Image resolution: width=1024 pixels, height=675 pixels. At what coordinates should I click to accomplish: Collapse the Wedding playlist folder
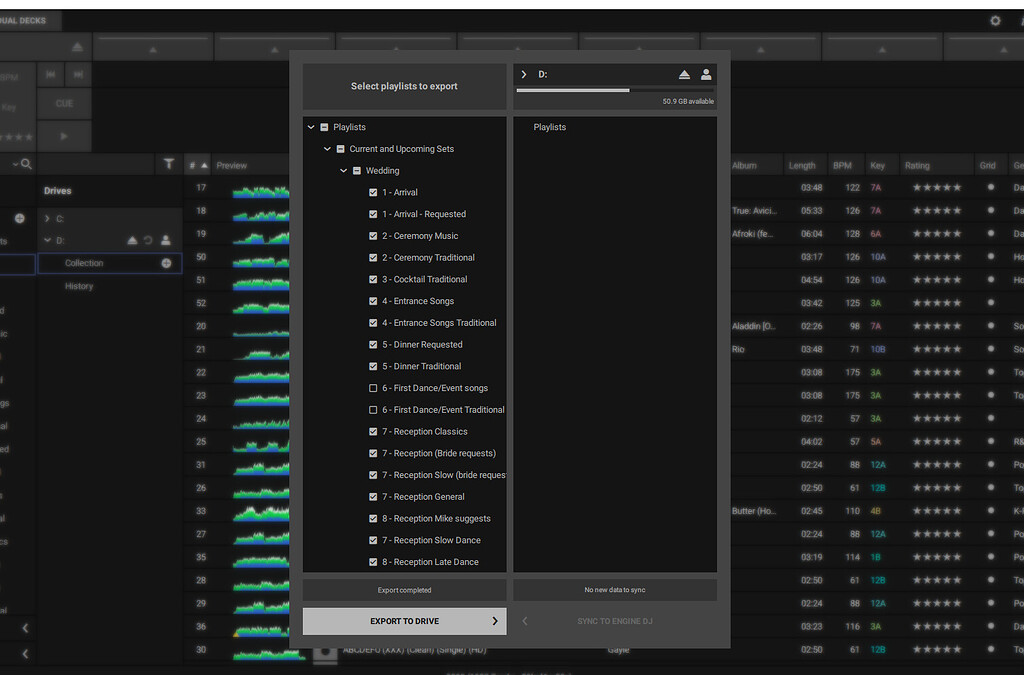click(343, 170)
